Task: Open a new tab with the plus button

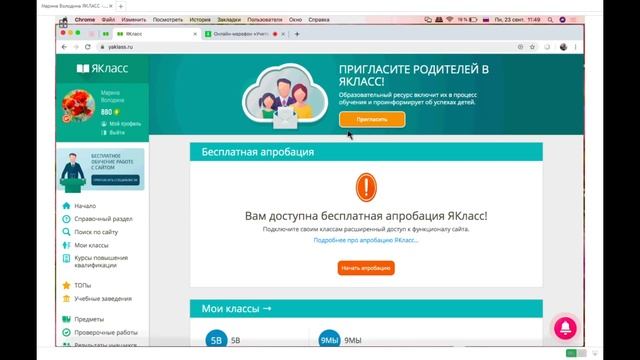Action: pyautogui.click(x=297, y=34)
